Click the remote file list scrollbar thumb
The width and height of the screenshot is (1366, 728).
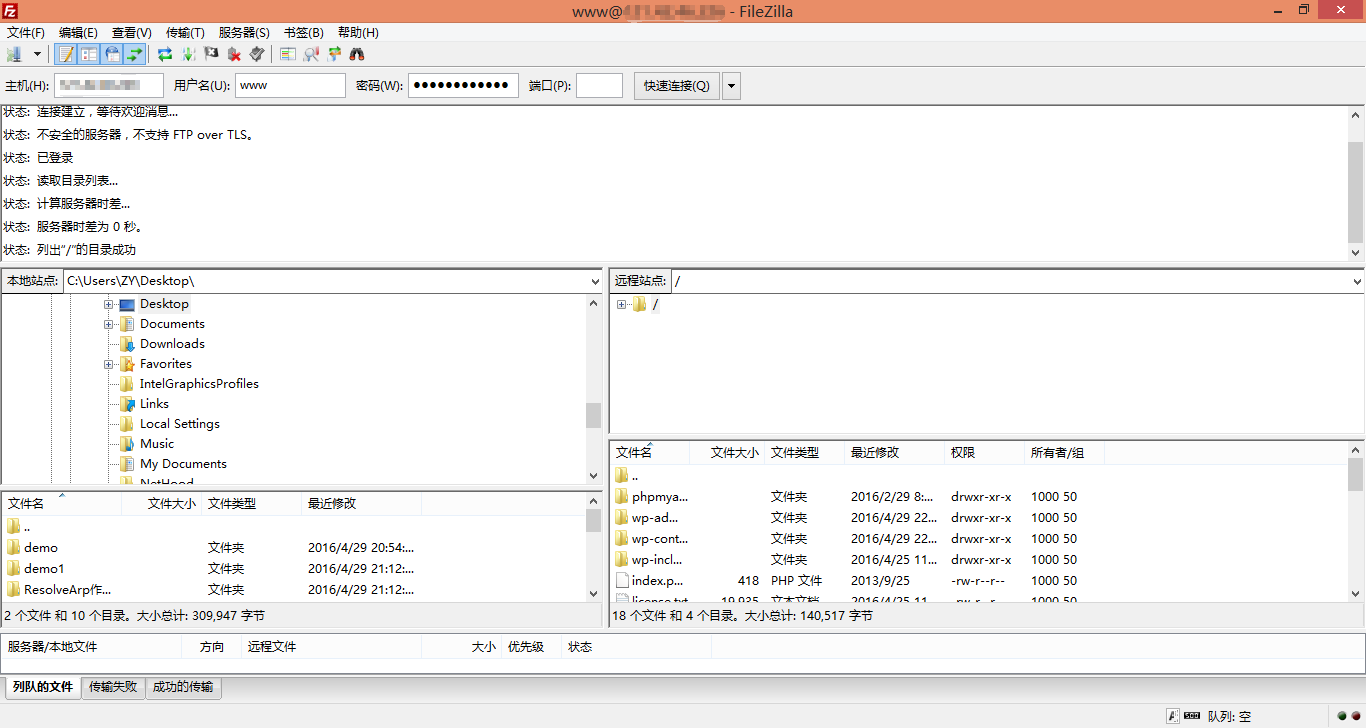(1356, 477)
